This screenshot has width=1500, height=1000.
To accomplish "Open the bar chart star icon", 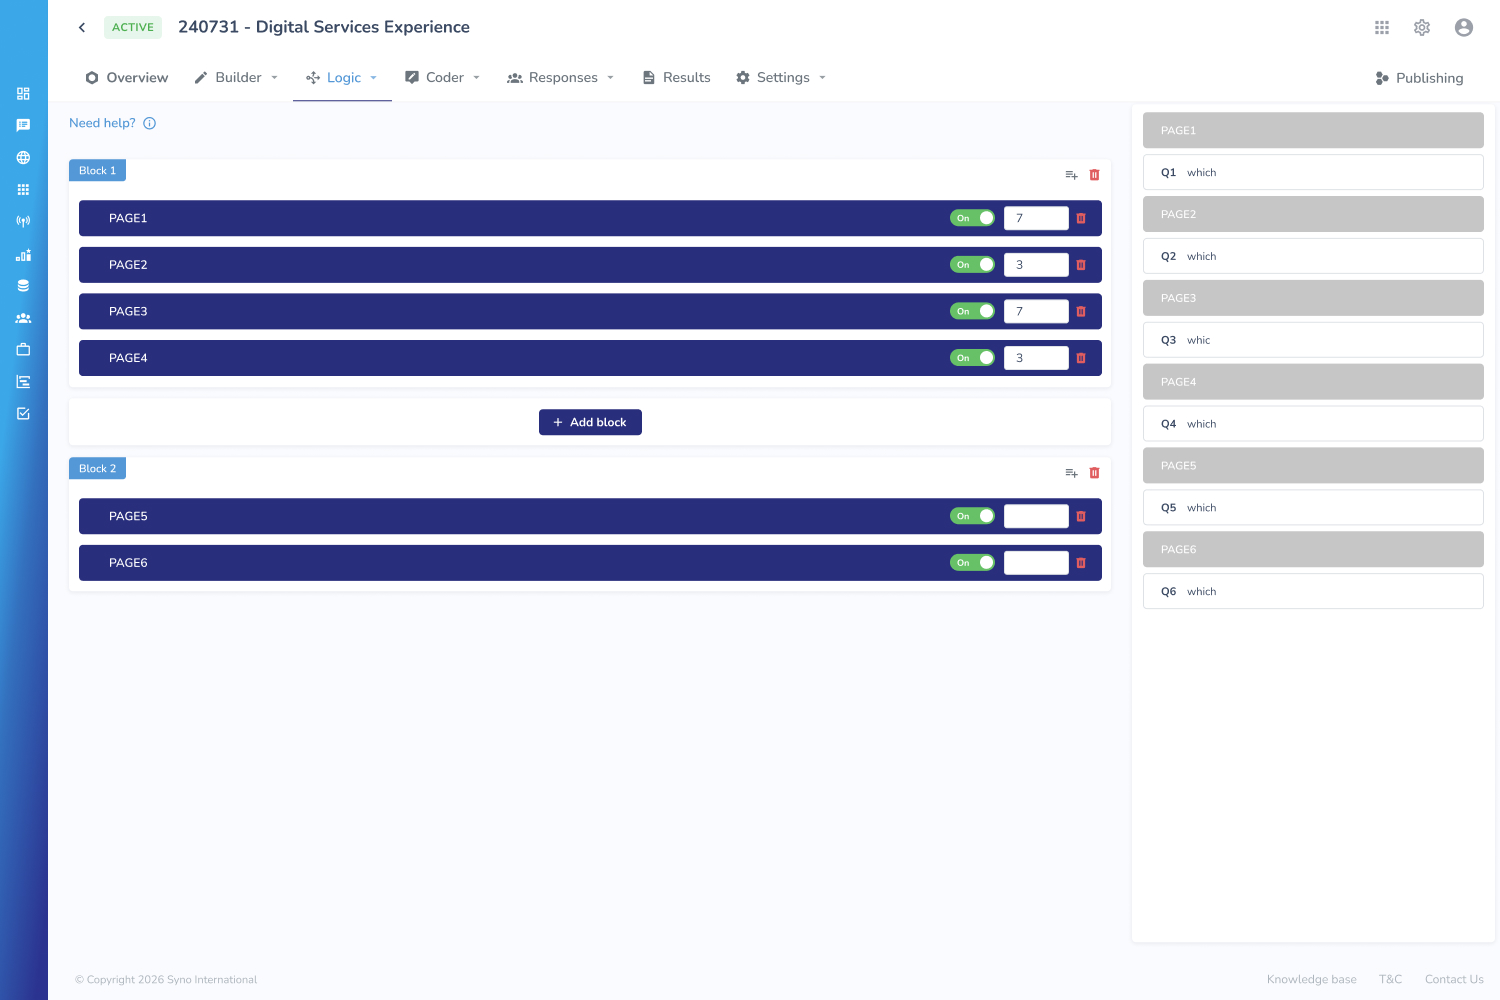I will point(23,255).
